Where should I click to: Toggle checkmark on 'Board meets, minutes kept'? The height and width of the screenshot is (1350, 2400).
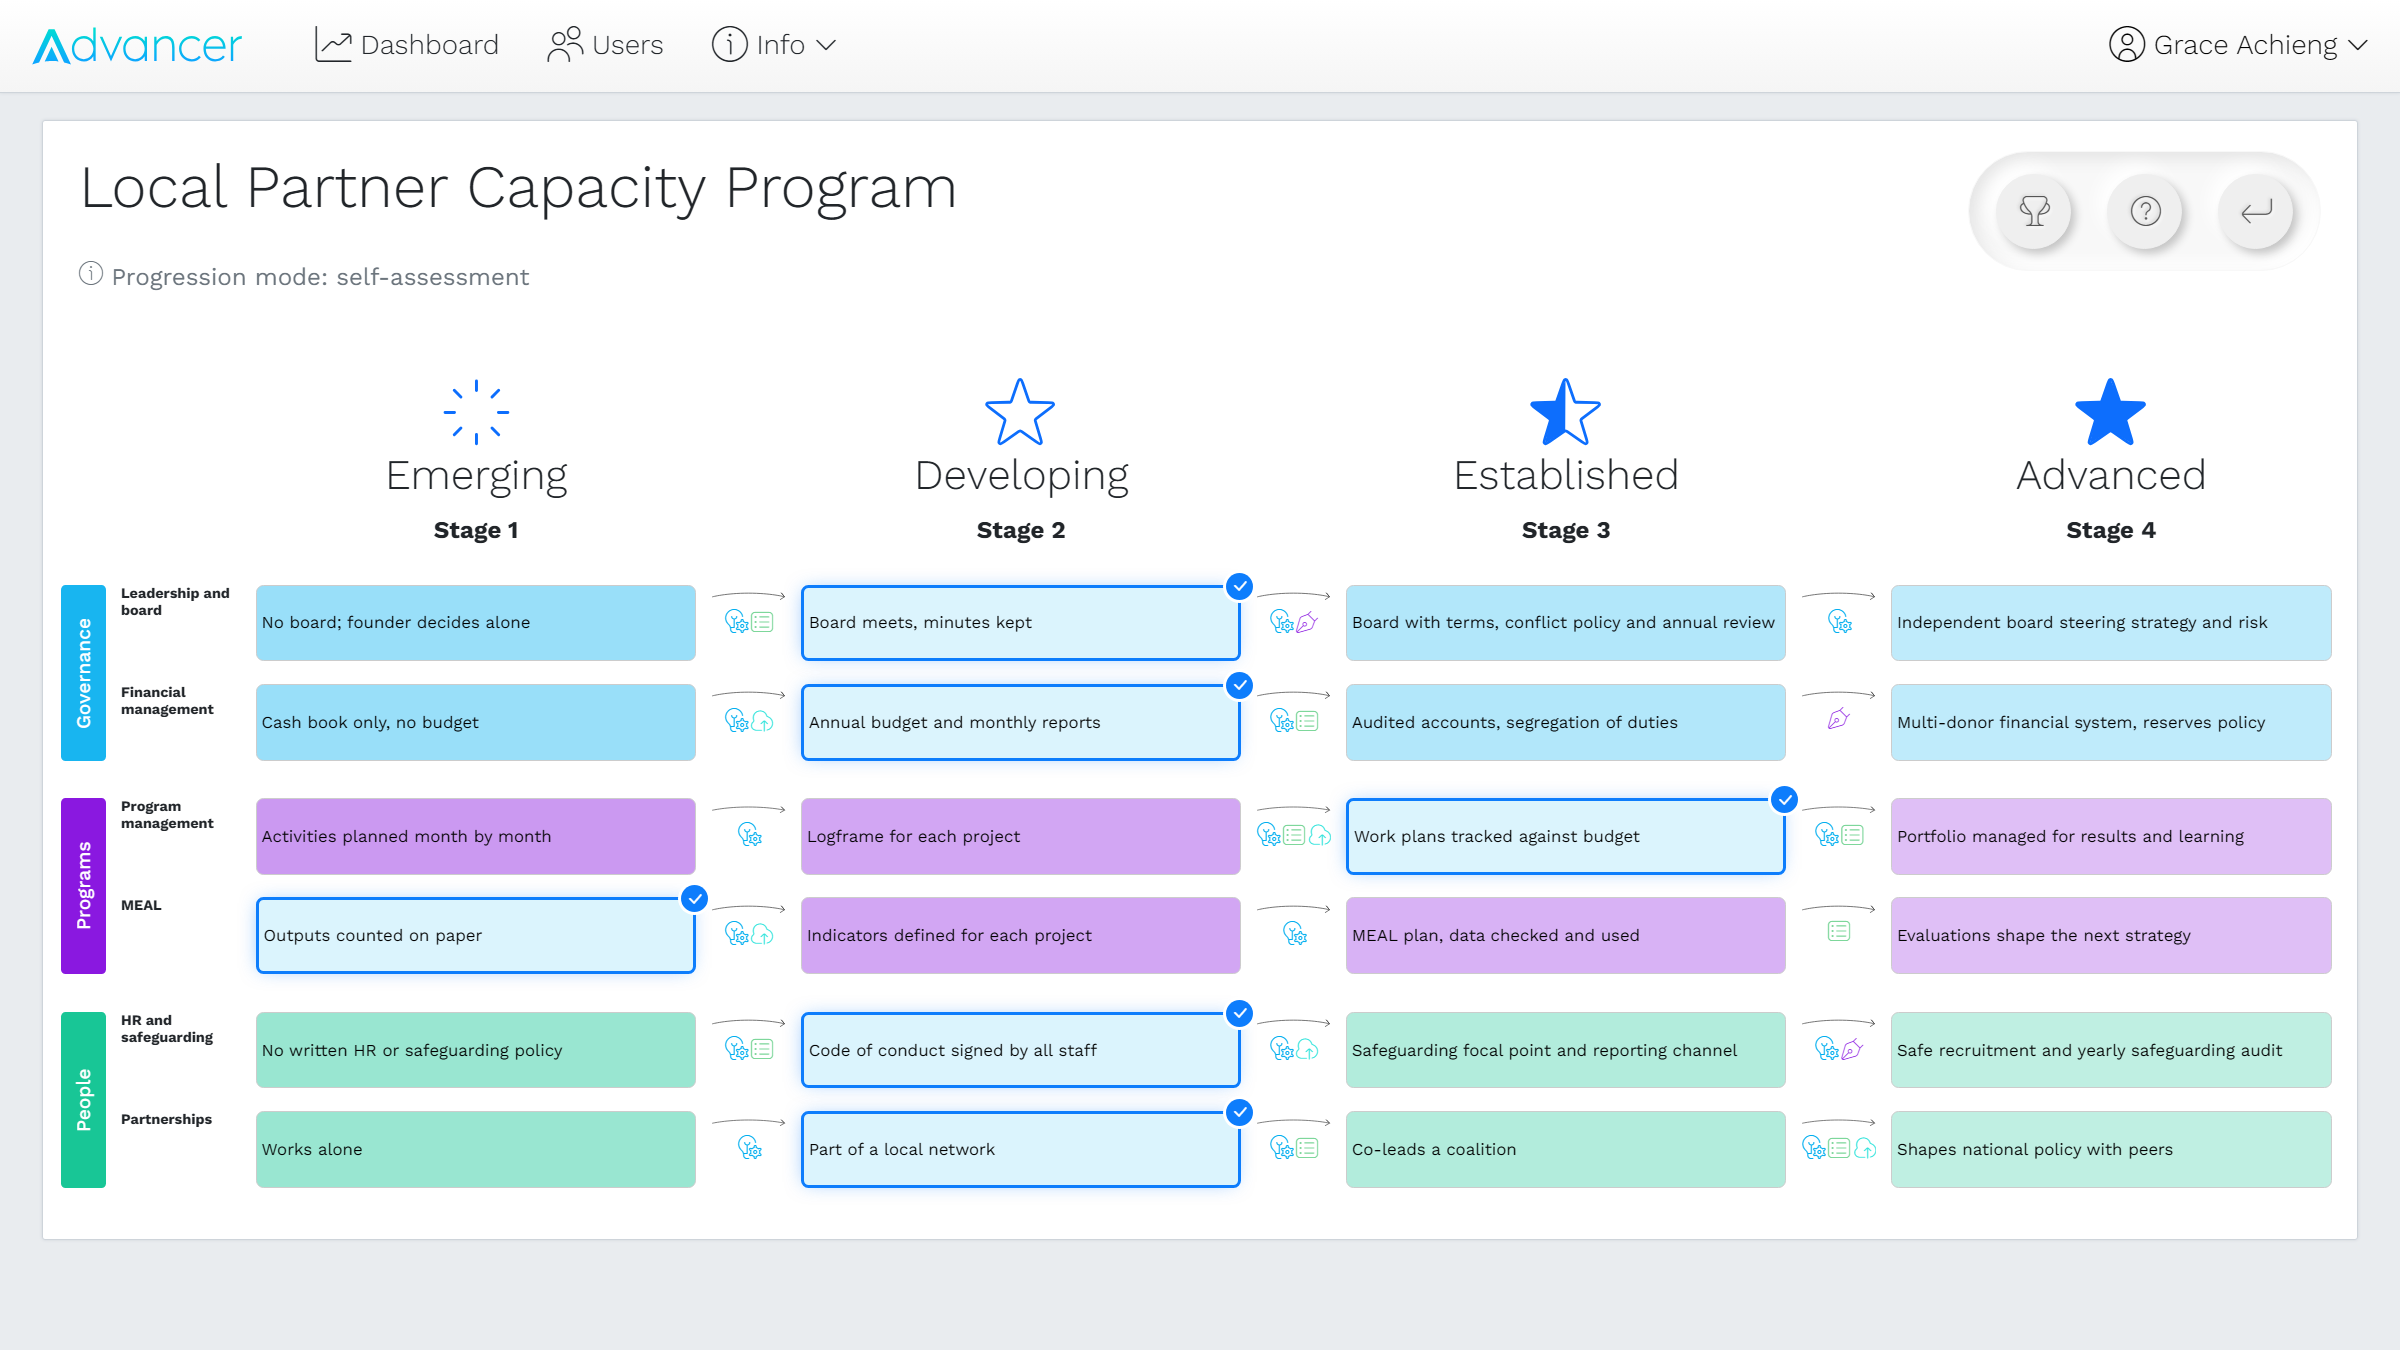point(1239,587)
